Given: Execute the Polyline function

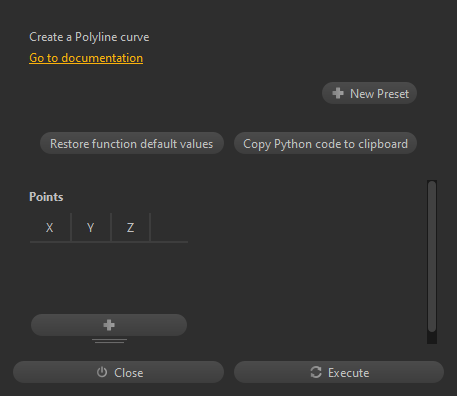Looking at the screenshot, I should [x=339, y=372].
